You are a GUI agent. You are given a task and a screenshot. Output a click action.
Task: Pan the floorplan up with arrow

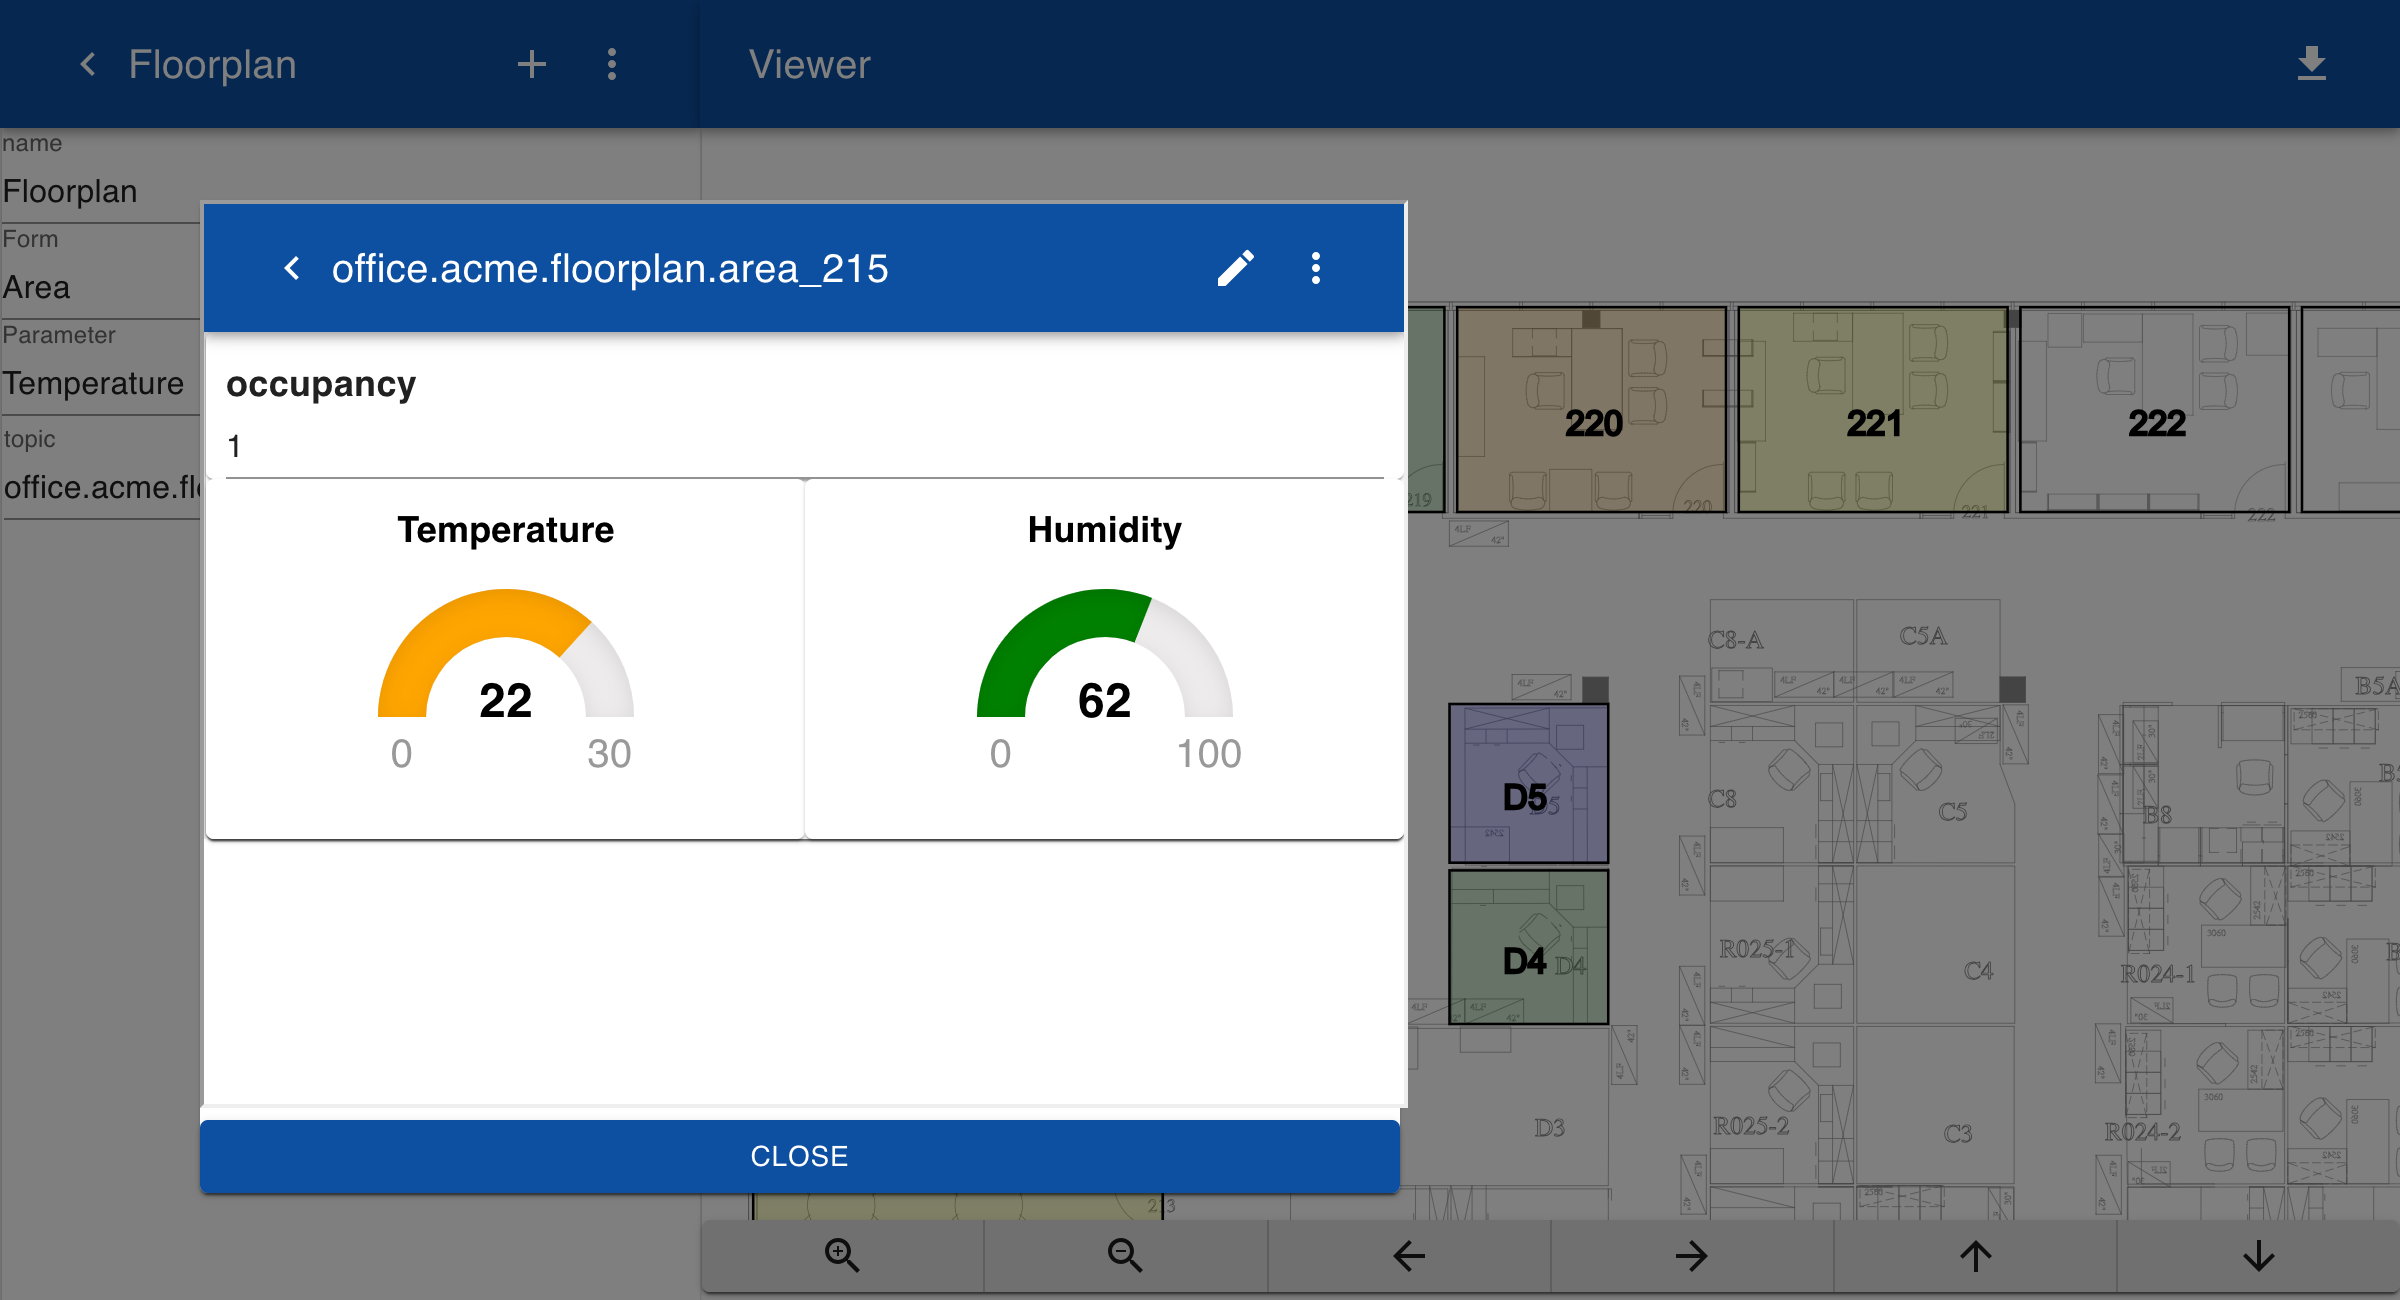1975,1255
